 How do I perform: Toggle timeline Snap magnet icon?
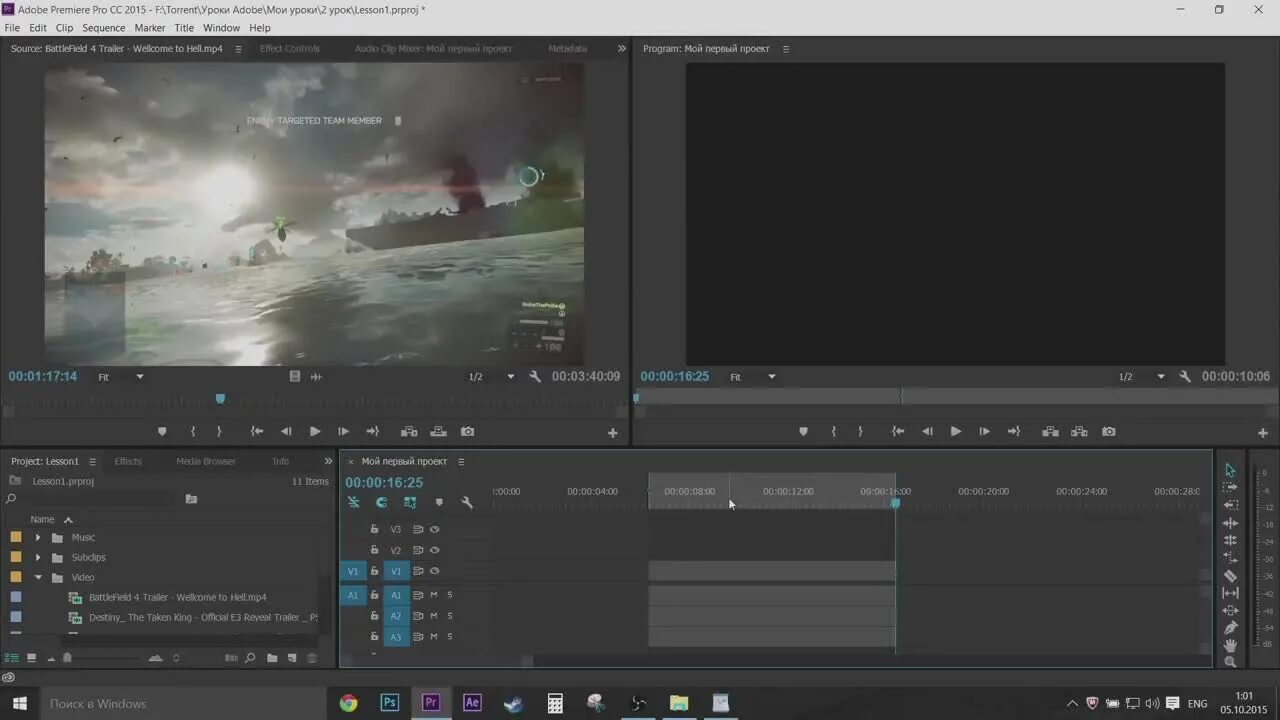pos(381,502)
